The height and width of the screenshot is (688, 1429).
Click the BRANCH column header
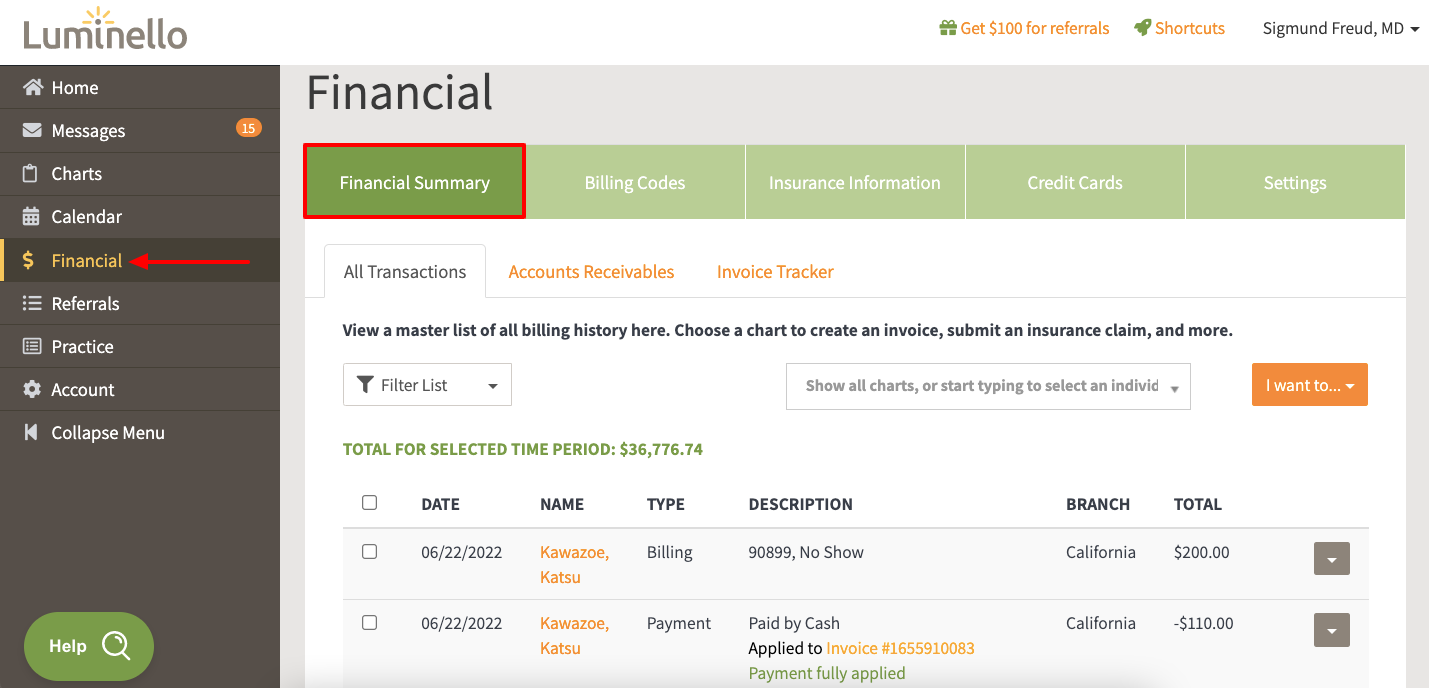pos(1098,504)
